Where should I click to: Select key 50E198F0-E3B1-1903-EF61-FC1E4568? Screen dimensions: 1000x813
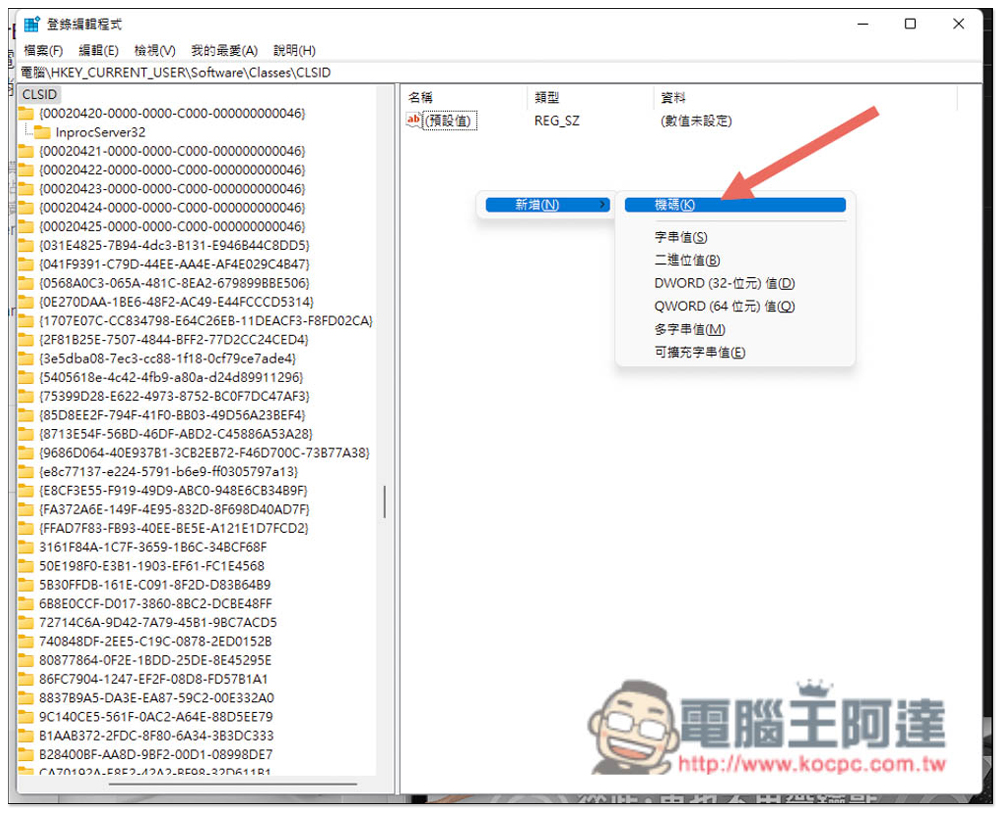pos(152,566)
